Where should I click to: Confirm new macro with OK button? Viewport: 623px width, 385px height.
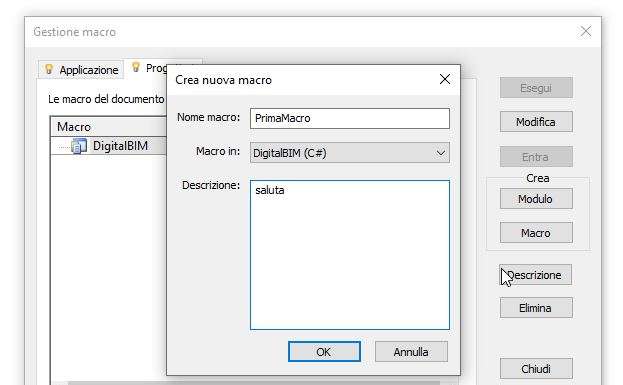pos(324,352)
